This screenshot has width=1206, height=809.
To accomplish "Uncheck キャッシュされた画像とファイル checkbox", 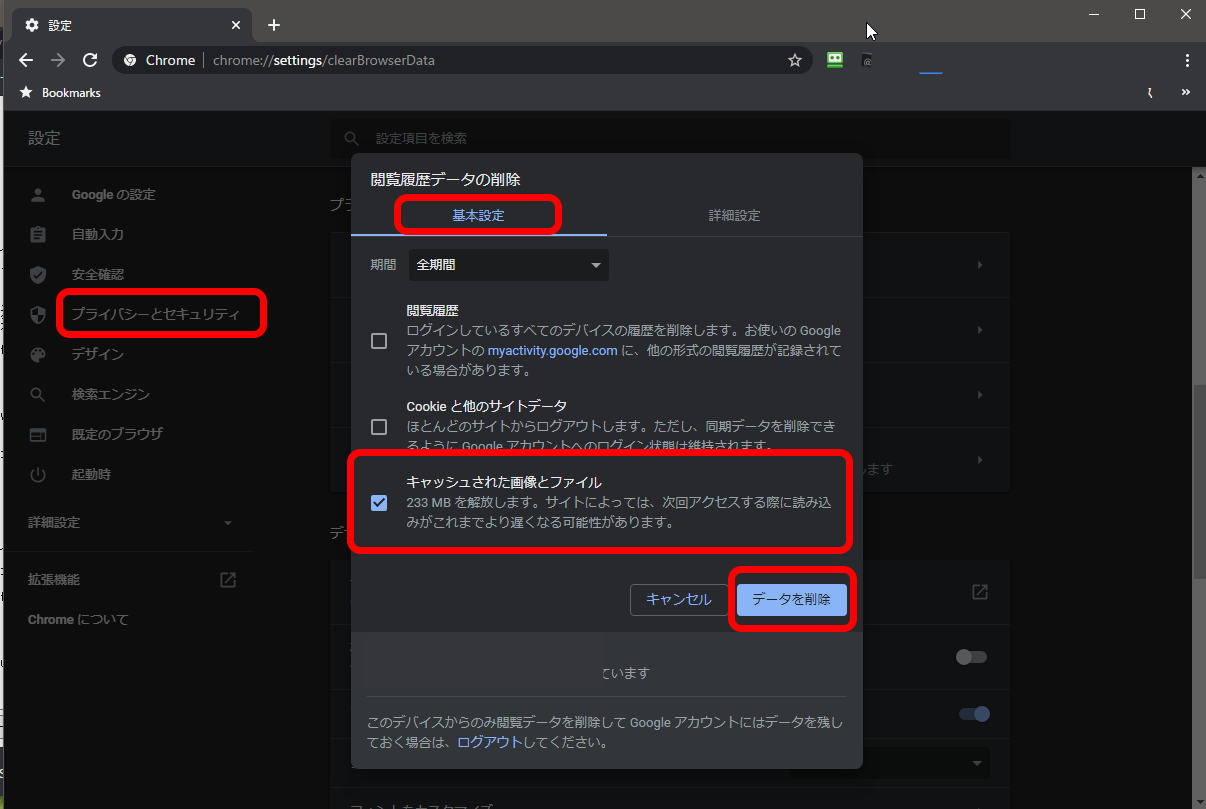I will click(379, 502).
